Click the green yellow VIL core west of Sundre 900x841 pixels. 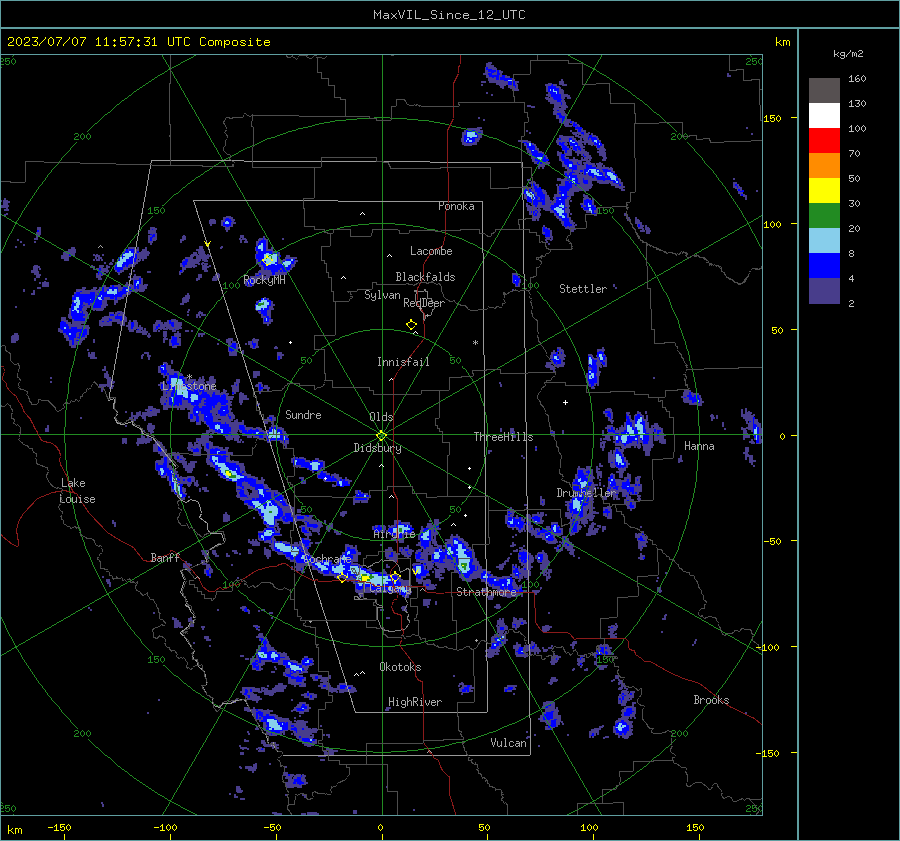pos(229,474)
